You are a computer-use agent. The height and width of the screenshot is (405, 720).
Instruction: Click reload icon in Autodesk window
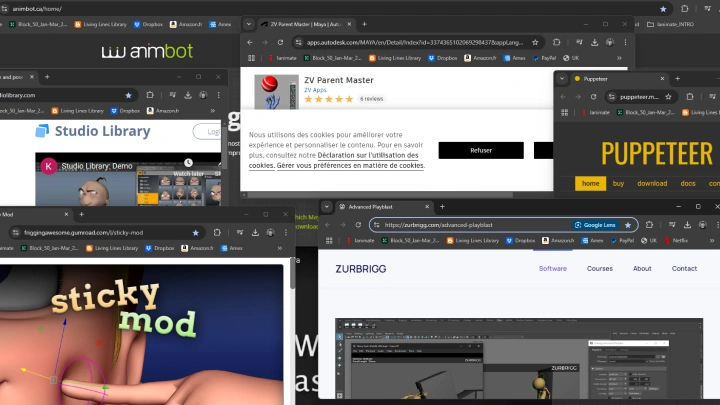click(x=280, y=42)
